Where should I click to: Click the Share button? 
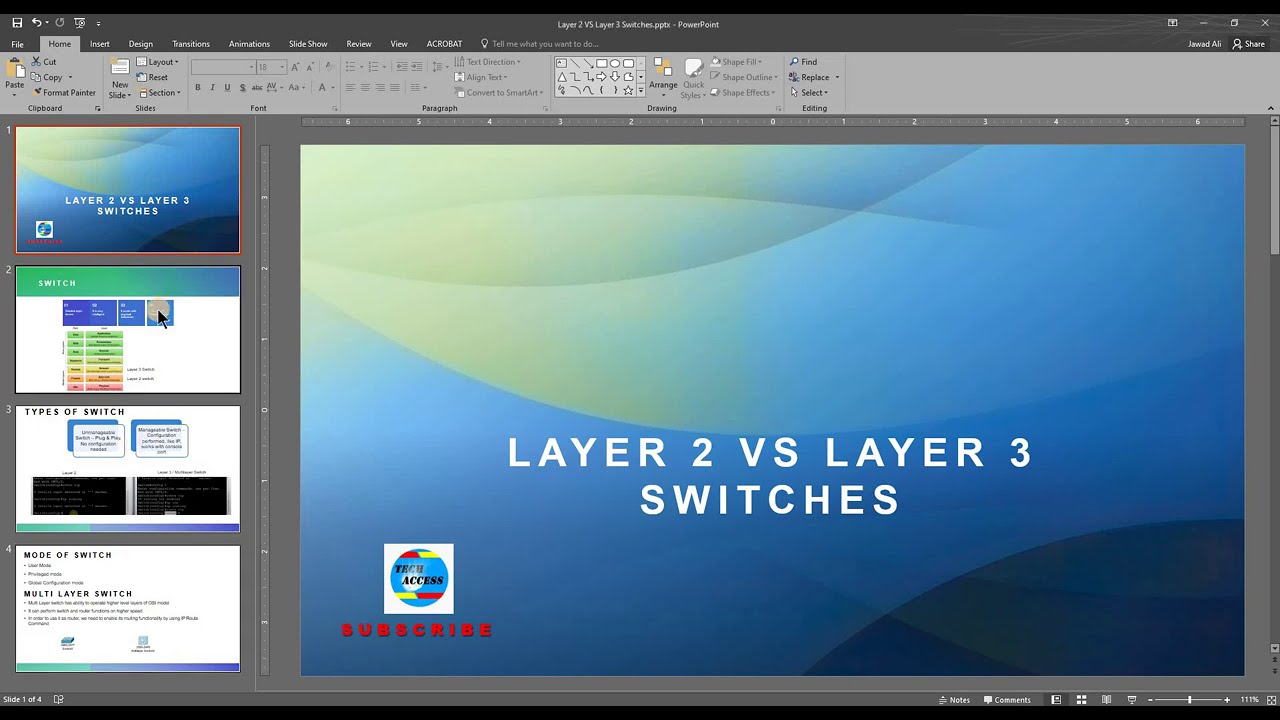coord(1249,44)
